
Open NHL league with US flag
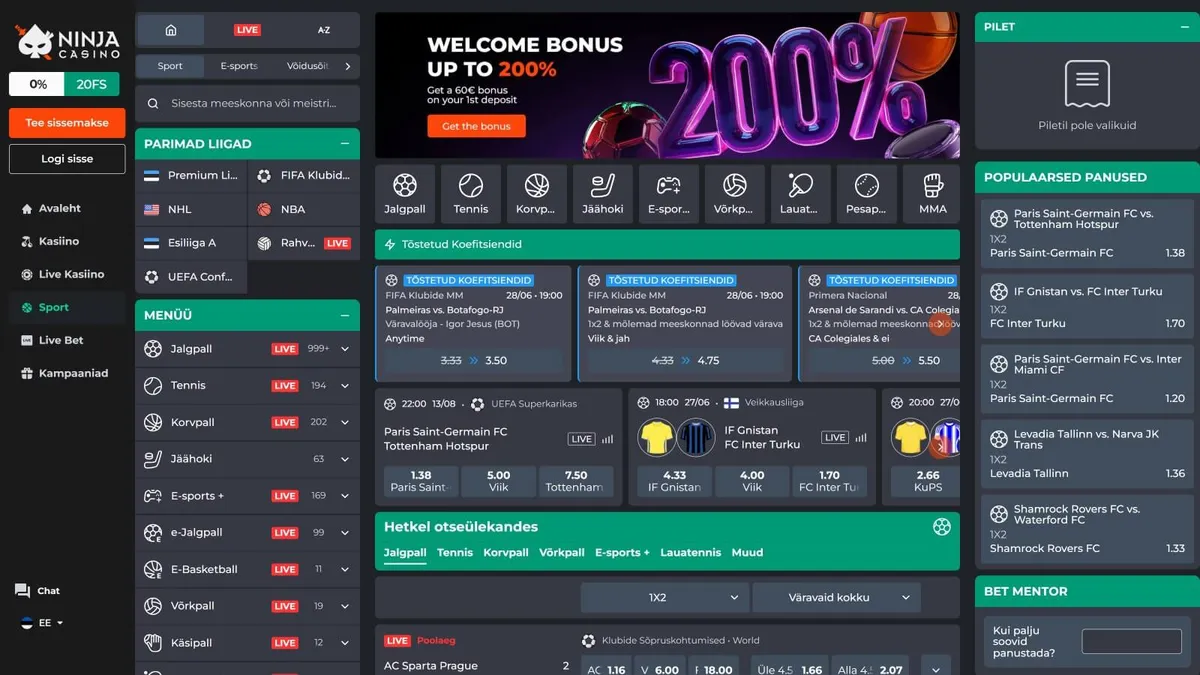tap(191, 209)
